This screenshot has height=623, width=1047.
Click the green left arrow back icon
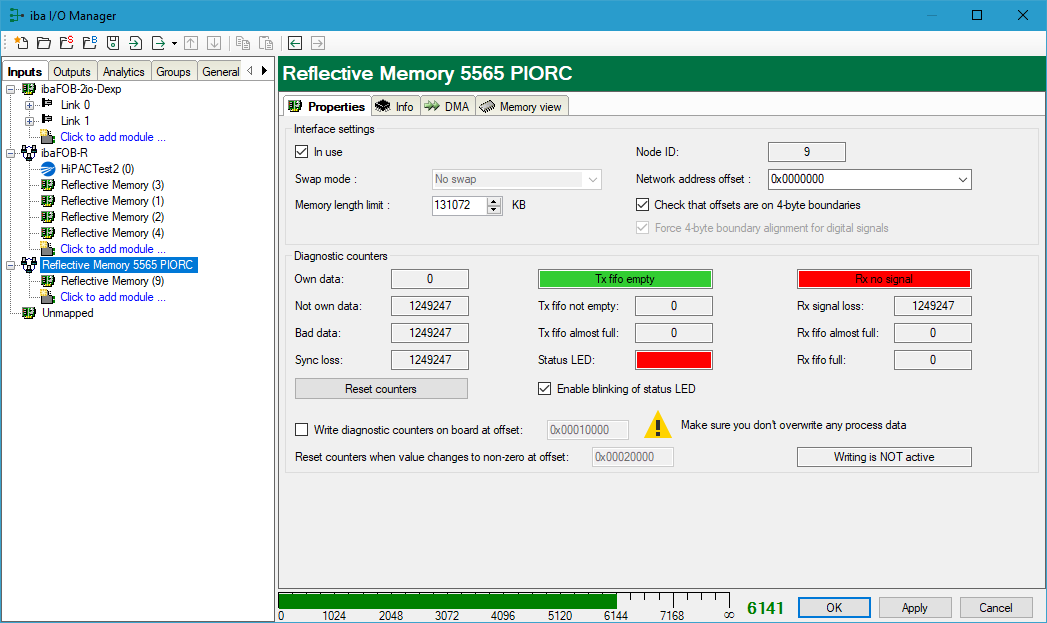pyautogui.click(x=295, y=43)
